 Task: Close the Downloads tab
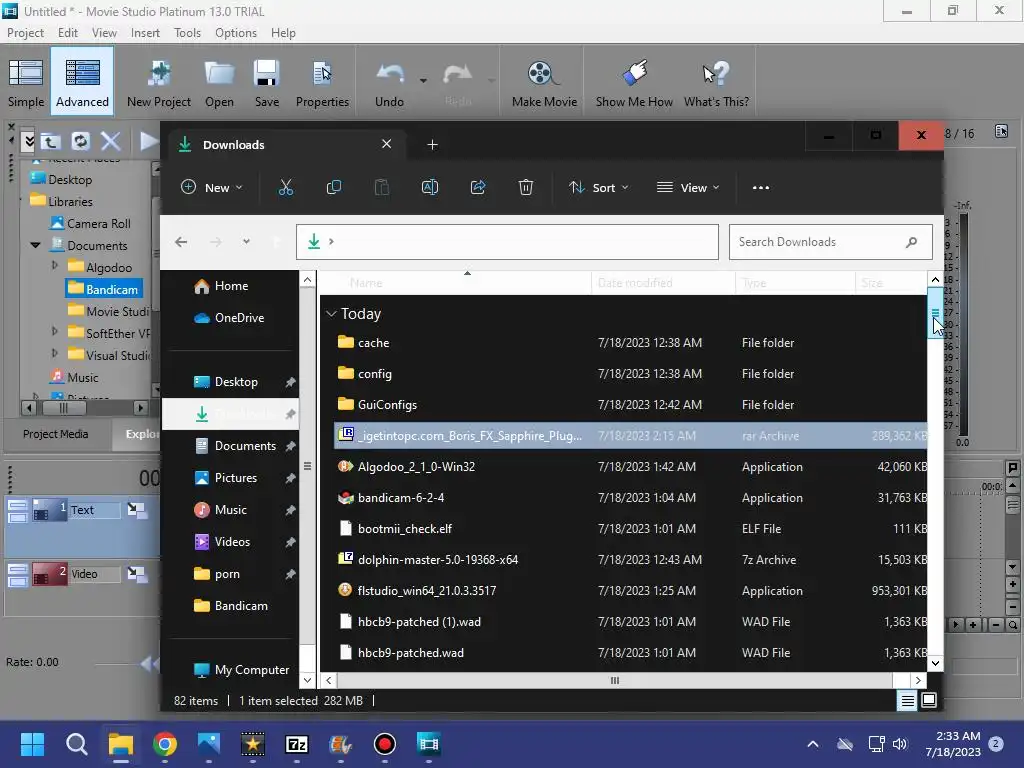(387, 144)
